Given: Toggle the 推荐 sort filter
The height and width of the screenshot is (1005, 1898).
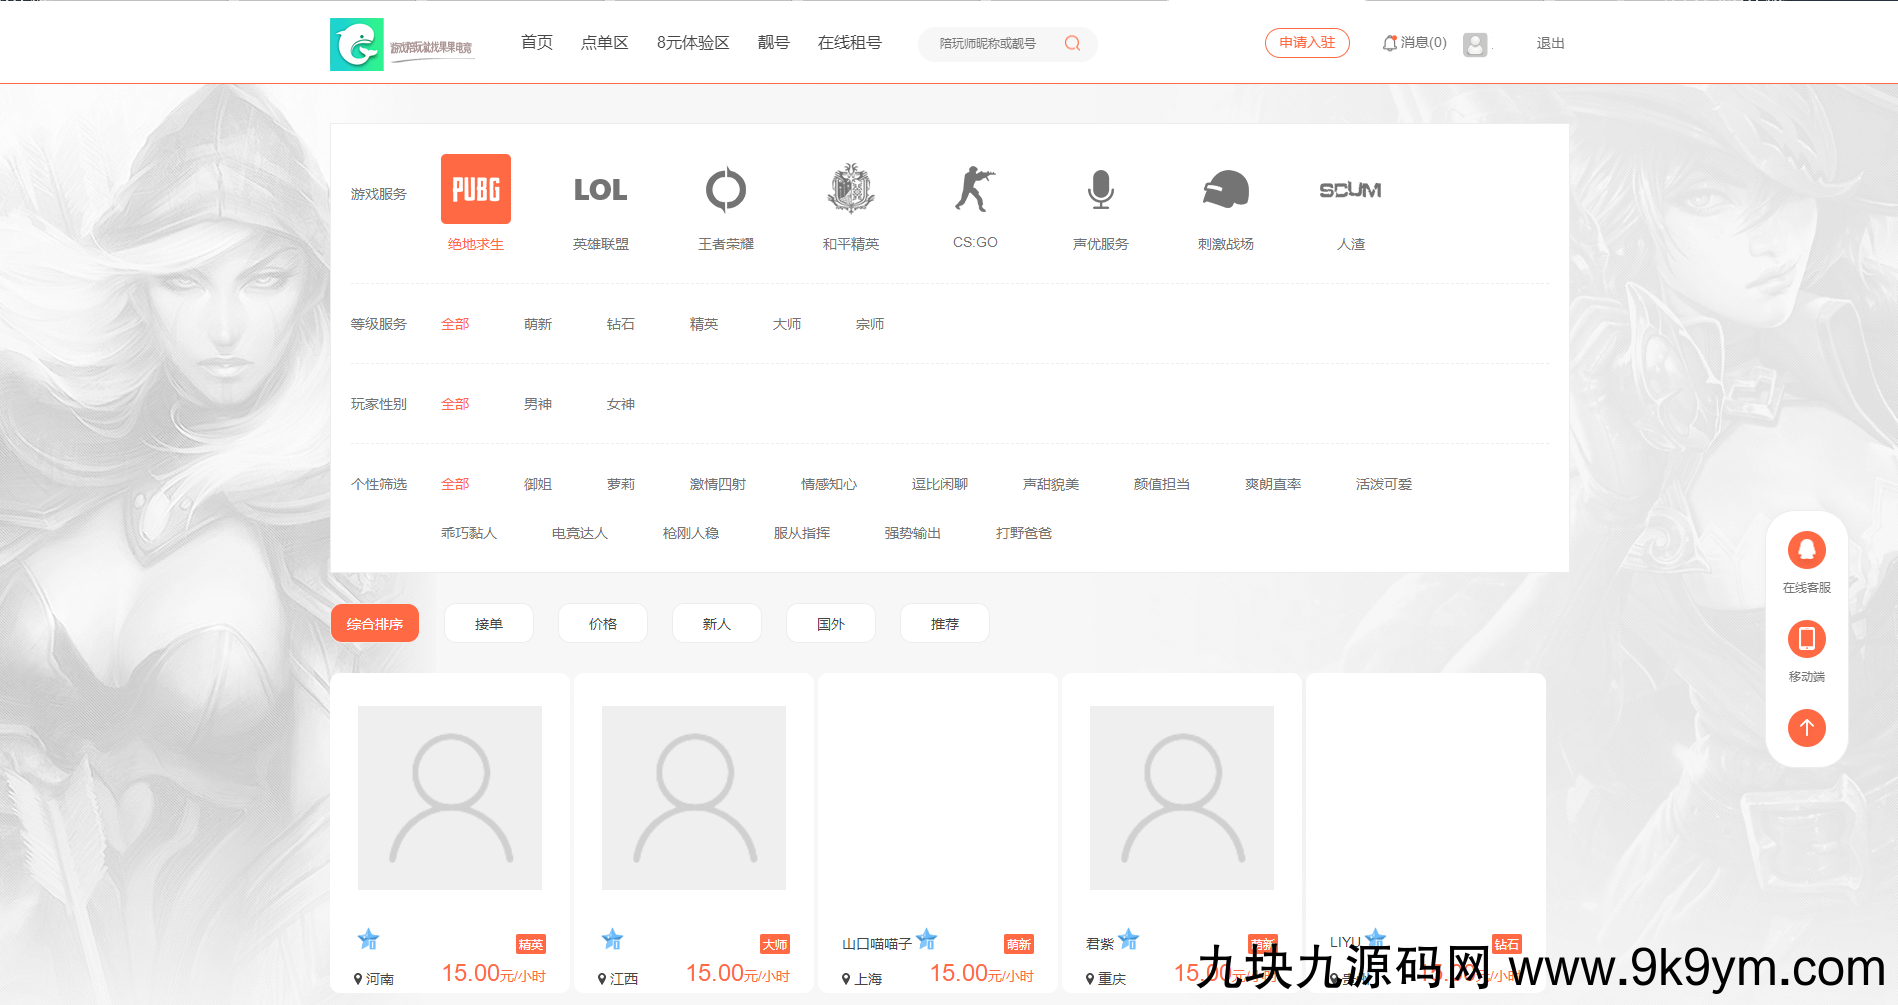Looking at the screenshot, I should click(944, 623).
